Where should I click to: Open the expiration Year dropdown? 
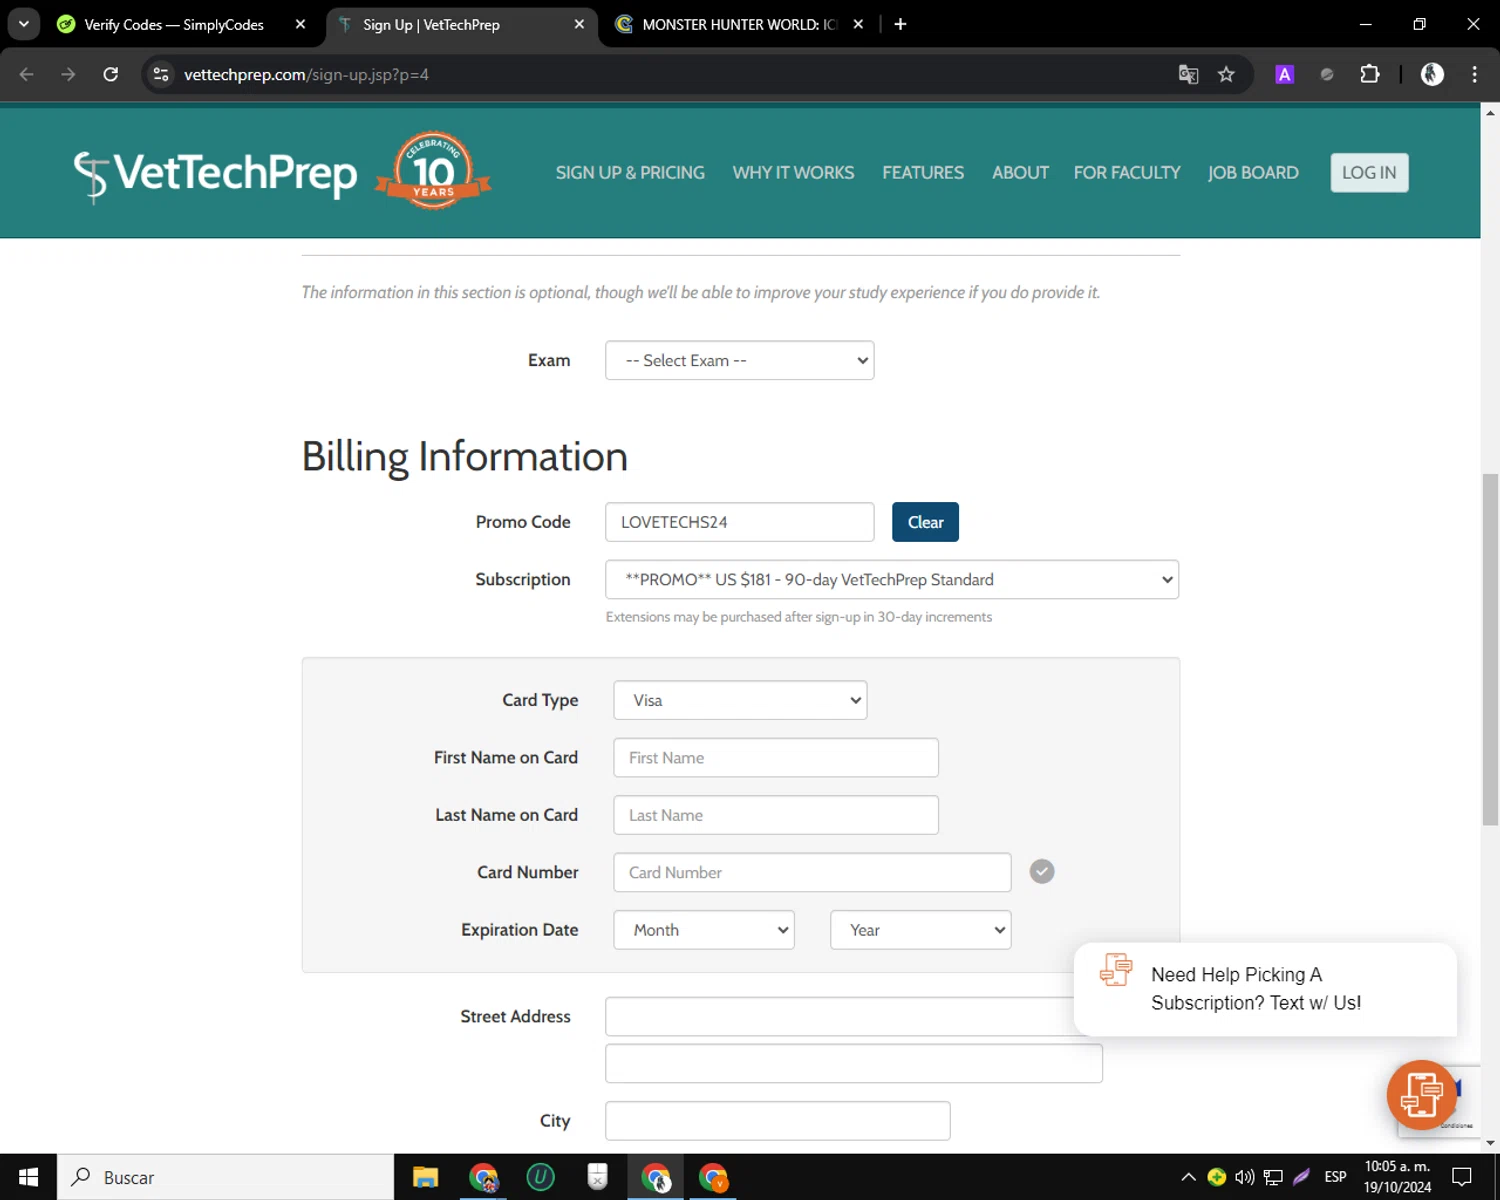920,930
